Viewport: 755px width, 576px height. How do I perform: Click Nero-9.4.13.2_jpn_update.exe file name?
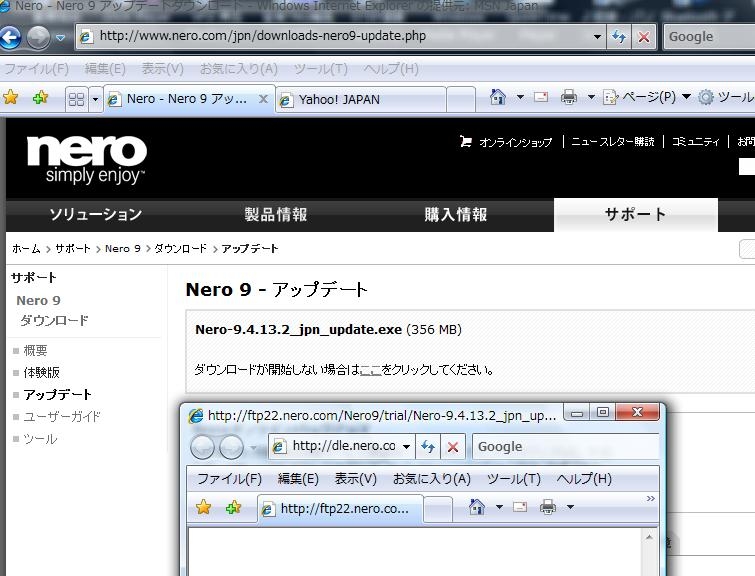(x=299, y=329)
